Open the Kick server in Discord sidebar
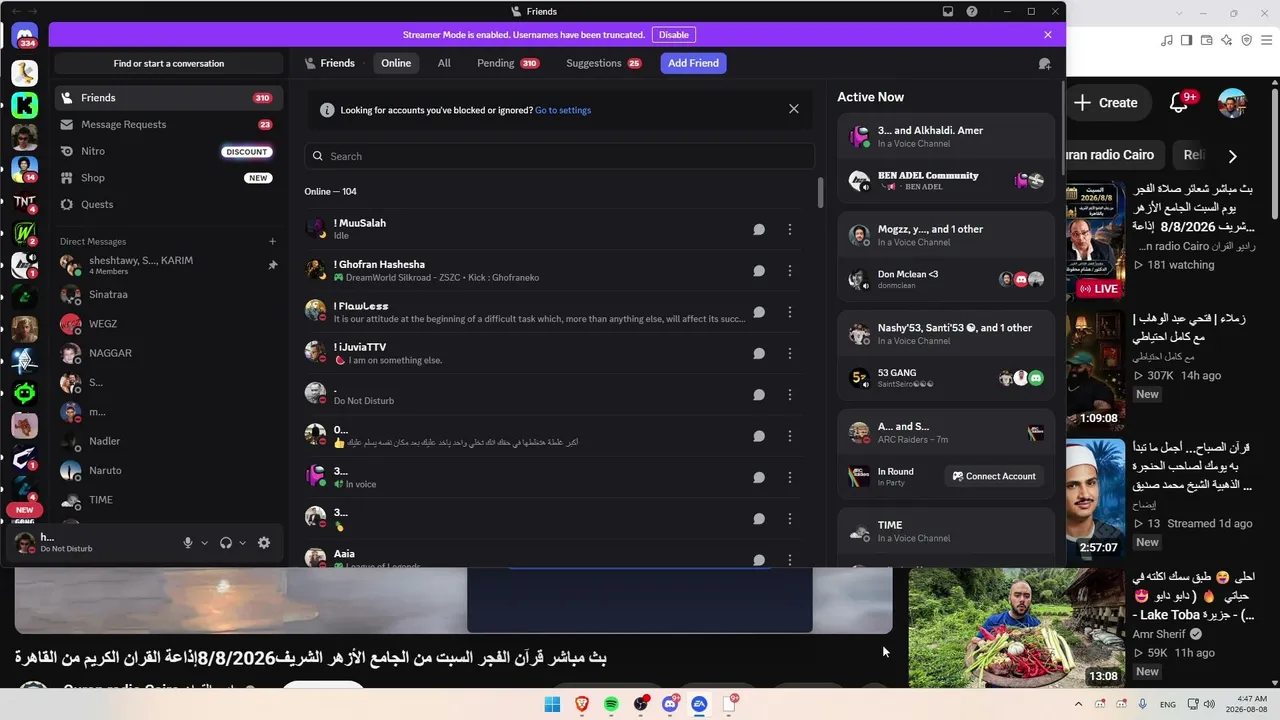 pos(25,104)
